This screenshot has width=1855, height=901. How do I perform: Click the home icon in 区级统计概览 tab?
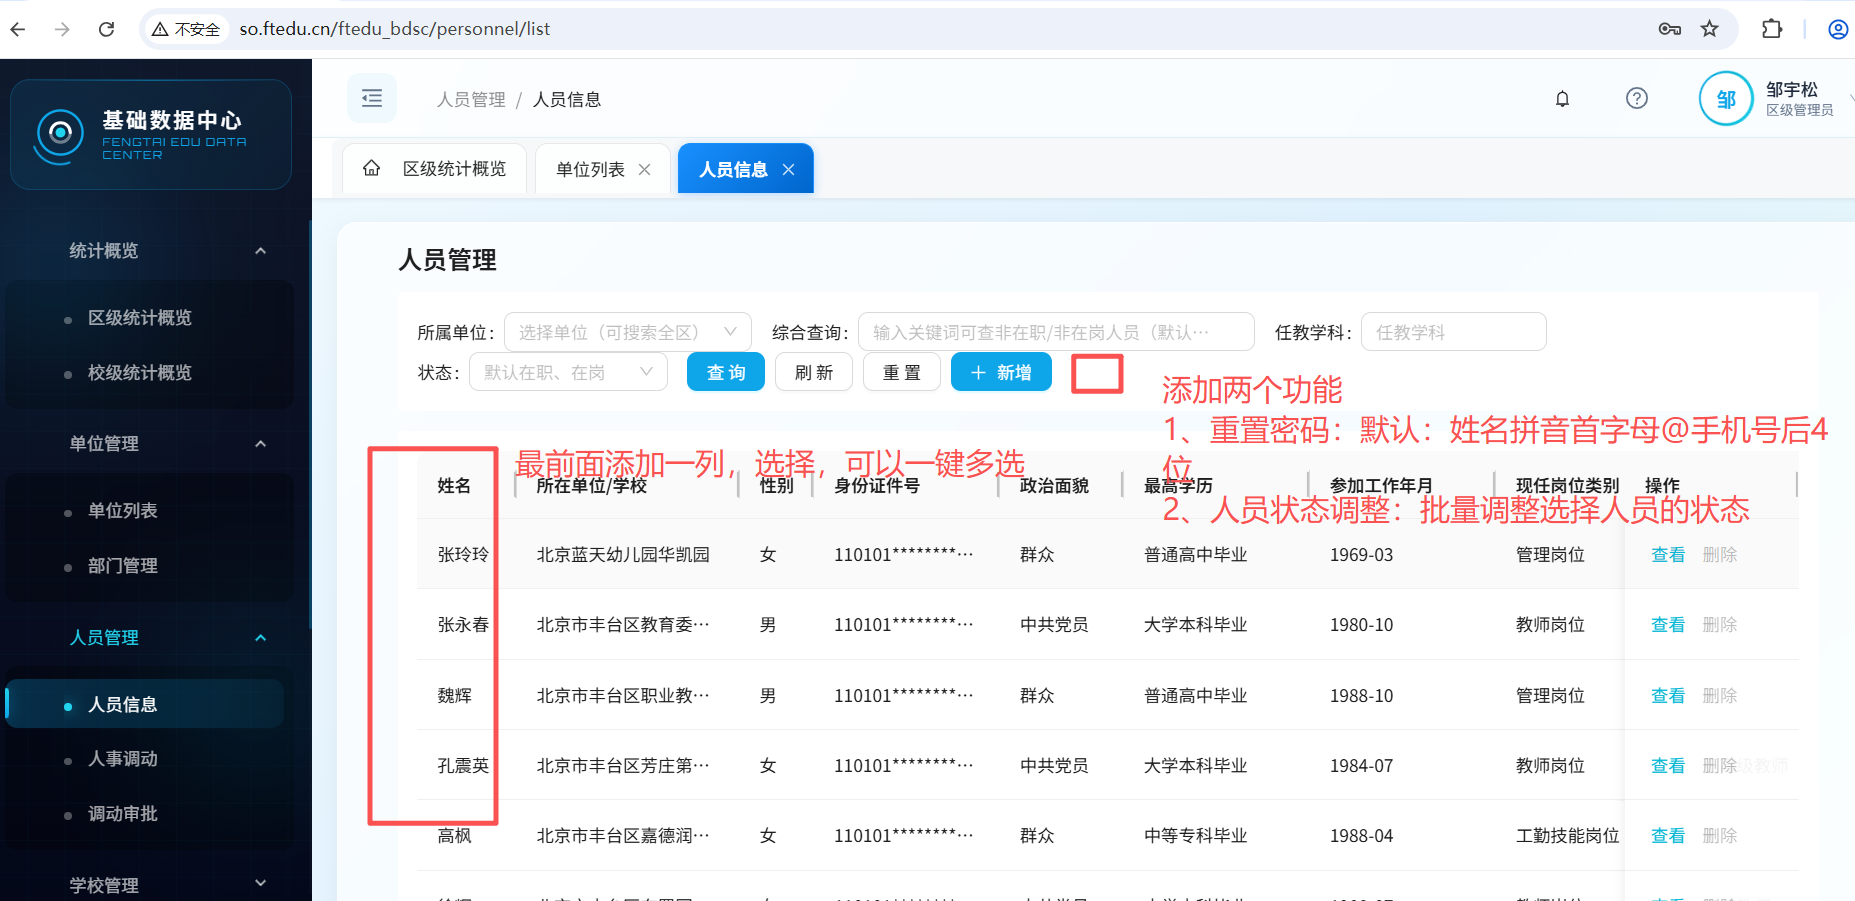[x=372, y=168]
